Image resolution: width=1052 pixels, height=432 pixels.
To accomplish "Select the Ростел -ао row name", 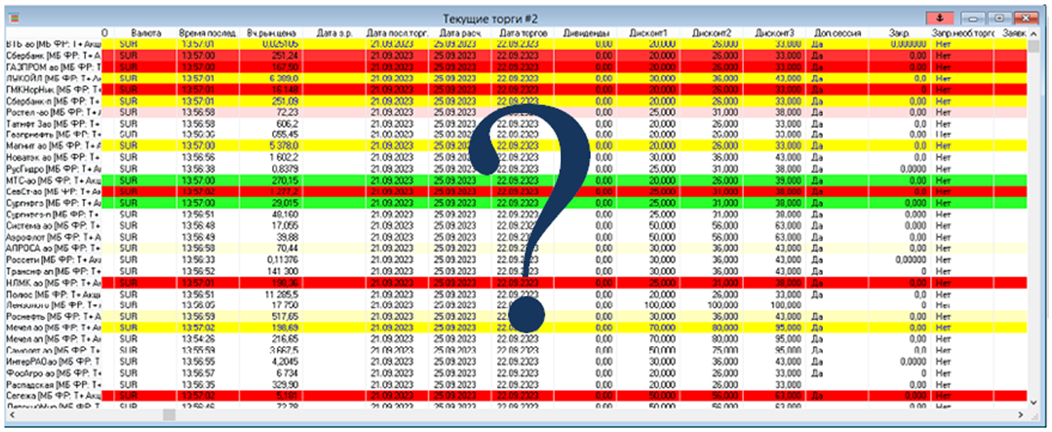I will click(53, 112).
